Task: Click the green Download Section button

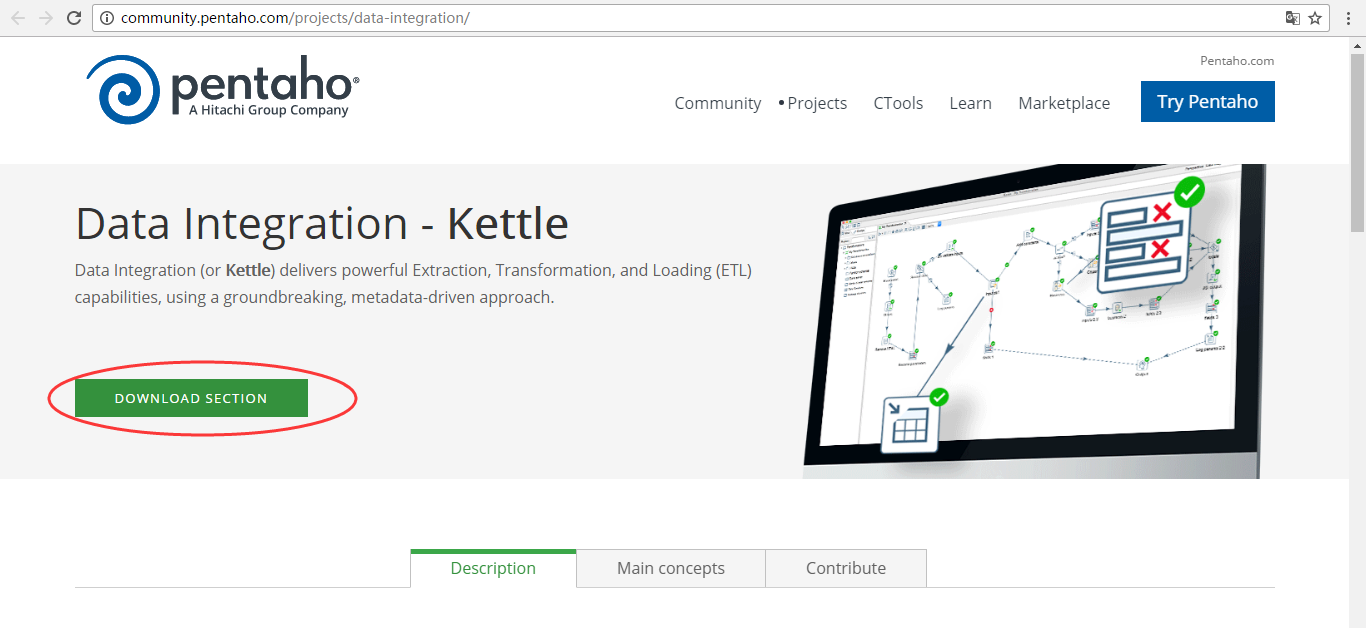Action: coord(191,398)
